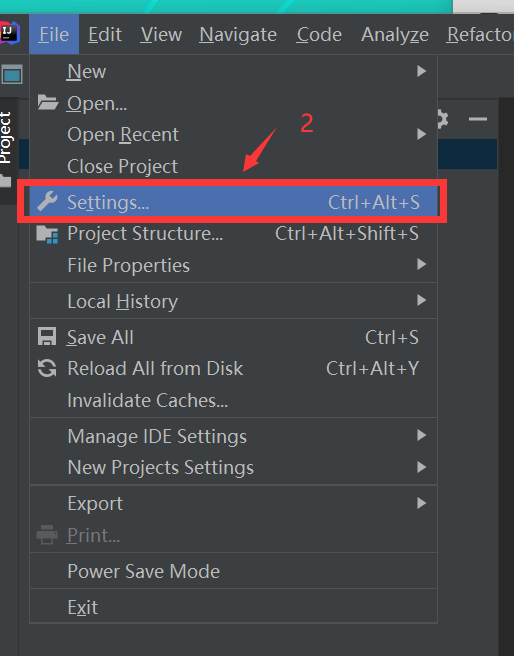This screenshot has width=514, height=656.
Task: Click the Reload All from Disk arrows icon
Action: point(47,368)
